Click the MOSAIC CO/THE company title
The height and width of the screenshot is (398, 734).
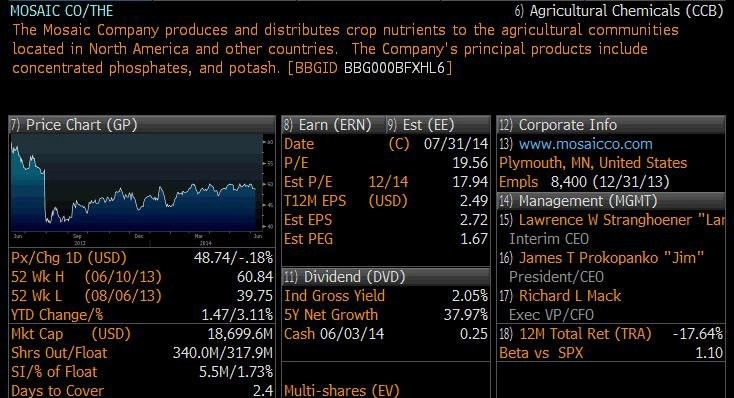click(x=62, y=10)
